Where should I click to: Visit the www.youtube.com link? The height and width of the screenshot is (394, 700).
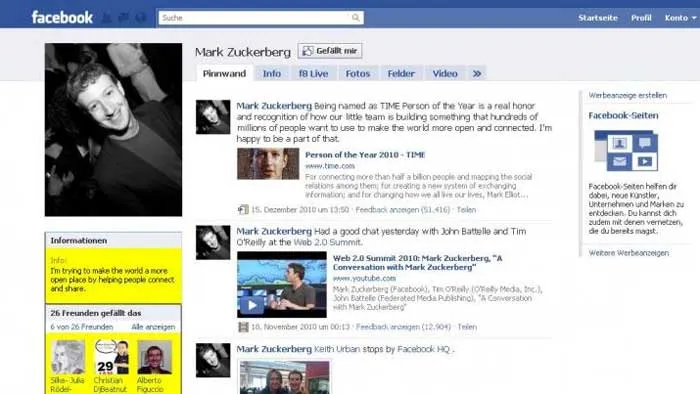(364, 278)
